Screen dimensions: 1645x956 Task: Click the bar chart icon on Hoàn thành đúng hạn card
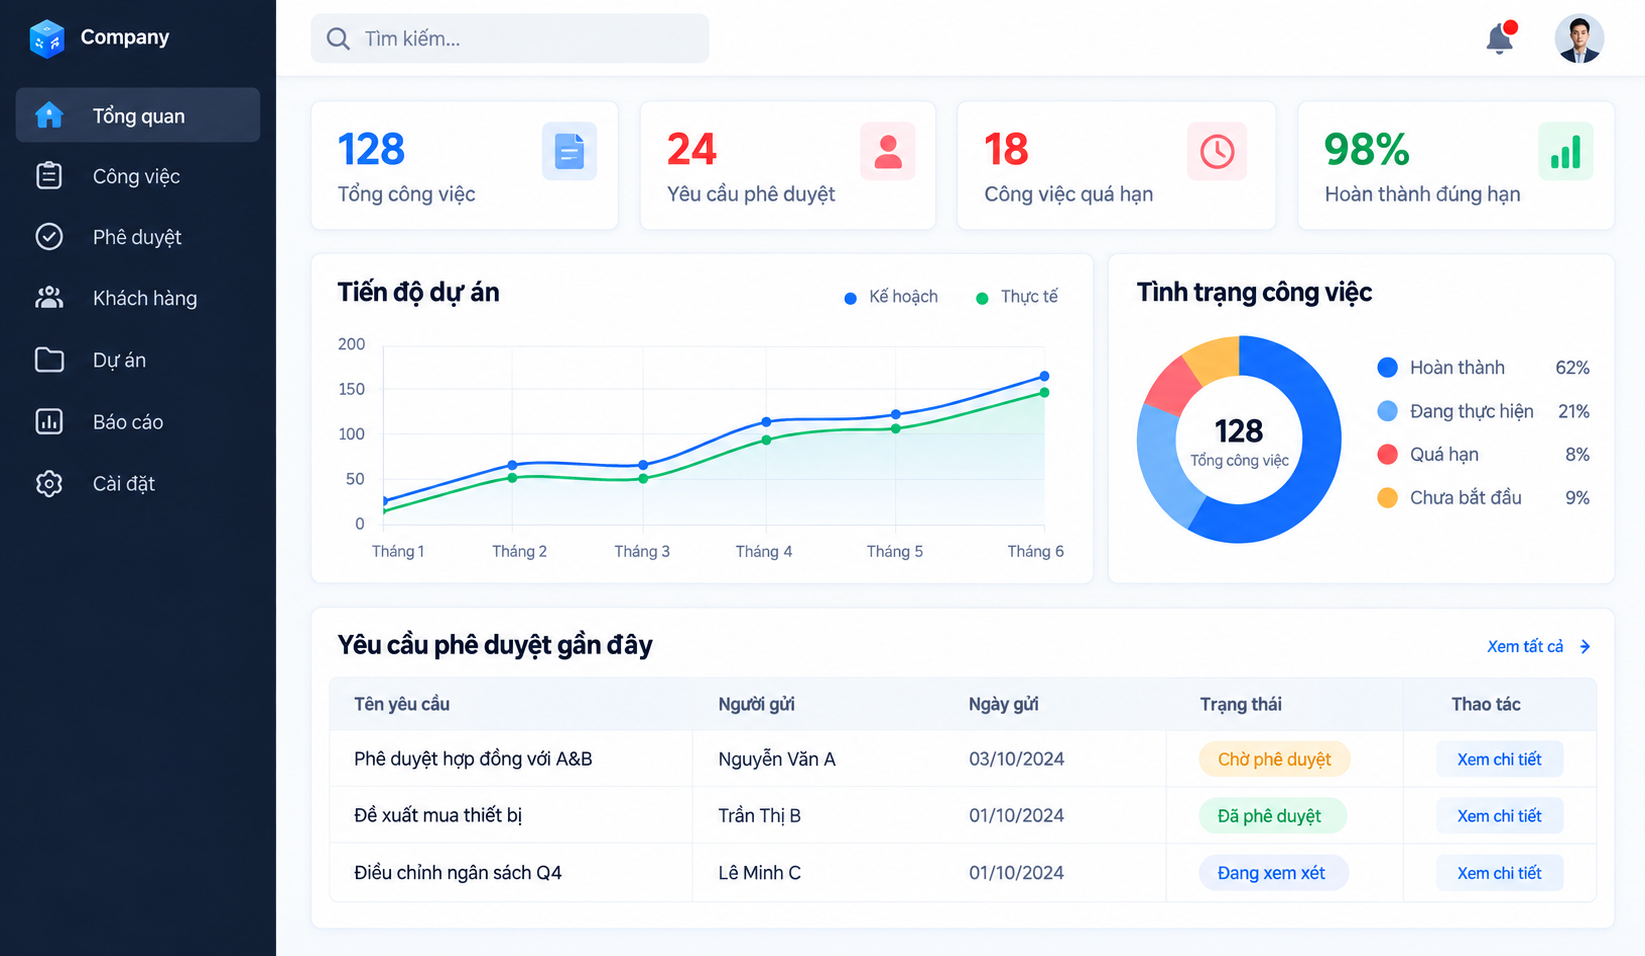click(x=1565, y=151)
